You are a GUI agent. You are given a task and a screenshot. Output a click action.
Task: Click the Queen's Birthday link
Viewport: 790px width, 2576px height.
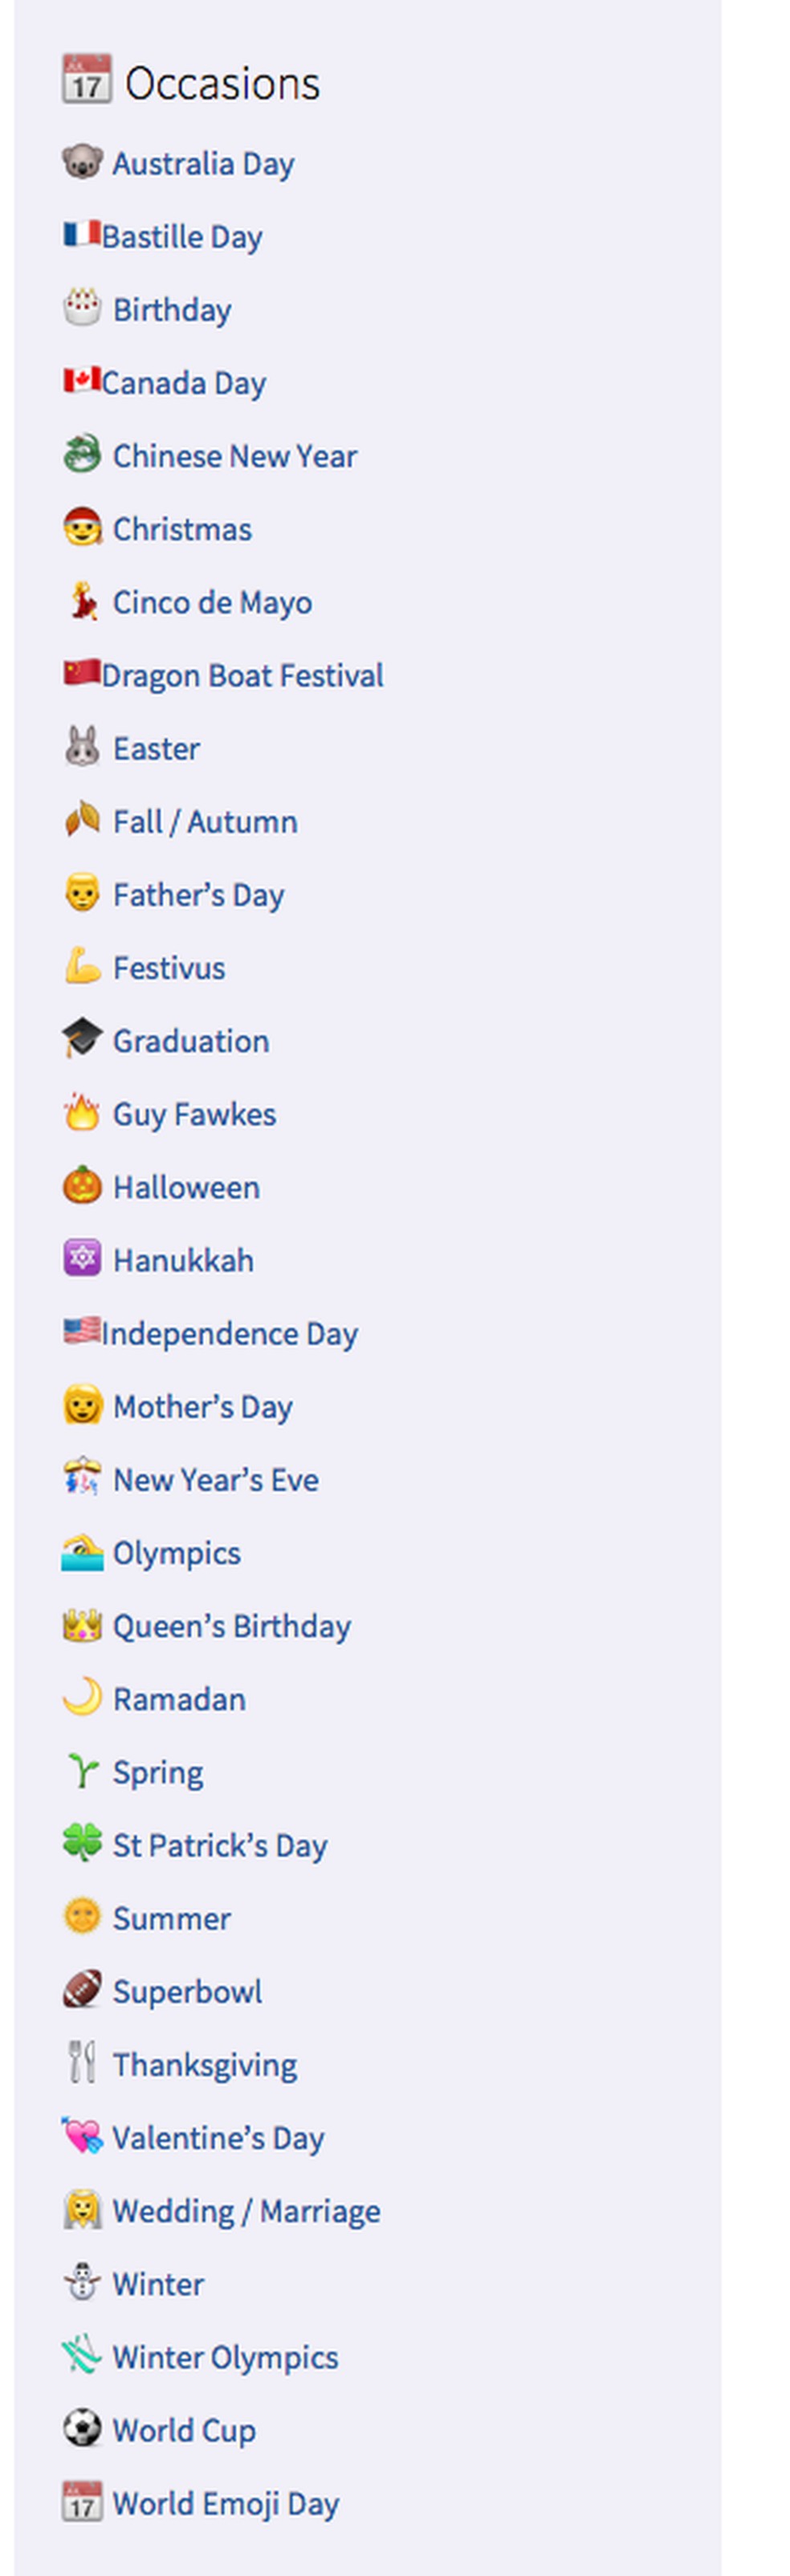tap(231, 1626)
